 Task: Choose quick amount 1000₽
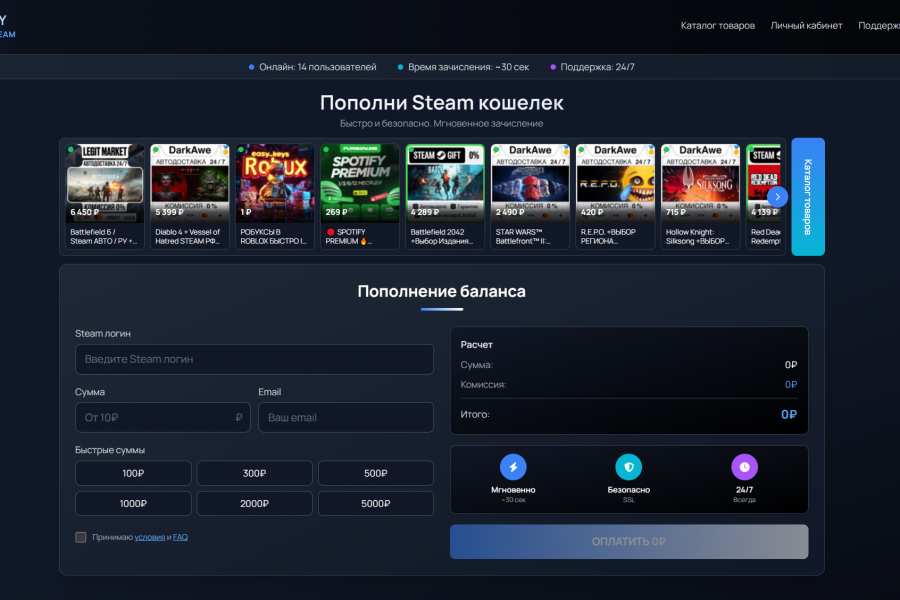click(x=133, y=504)
